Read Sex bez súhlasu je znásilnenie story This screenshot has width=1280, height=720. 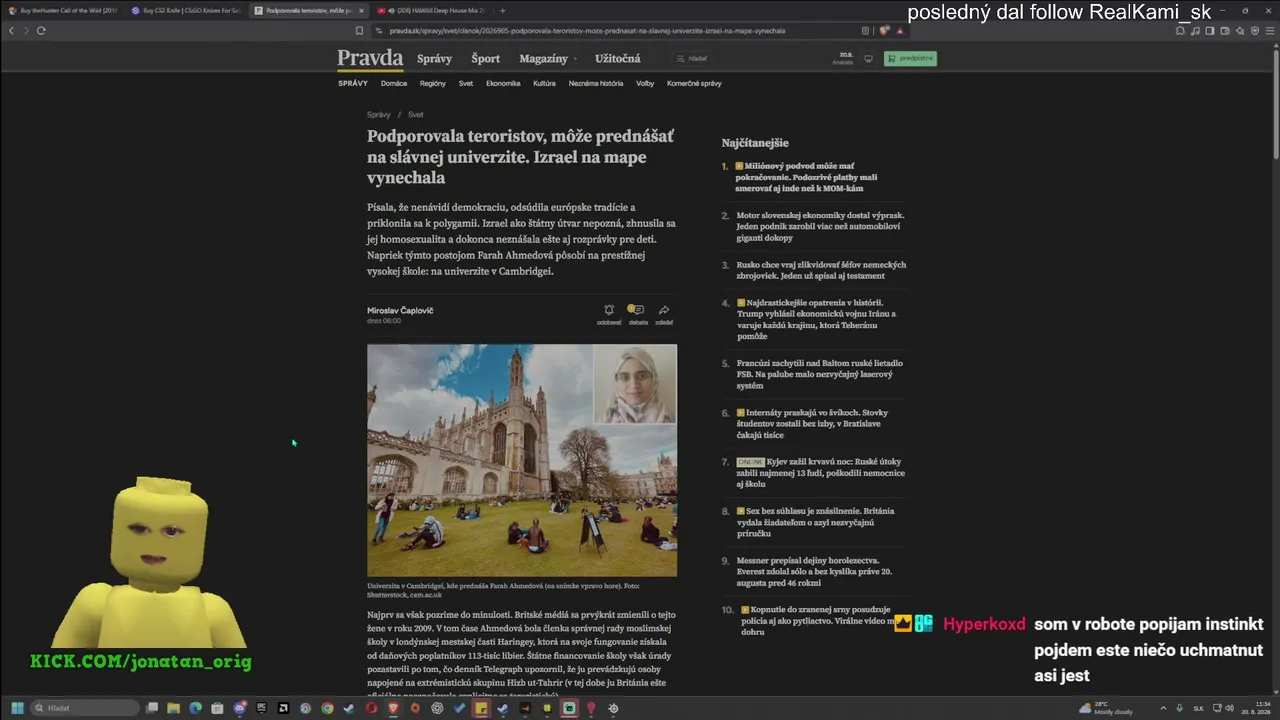[x=815, y=523]
